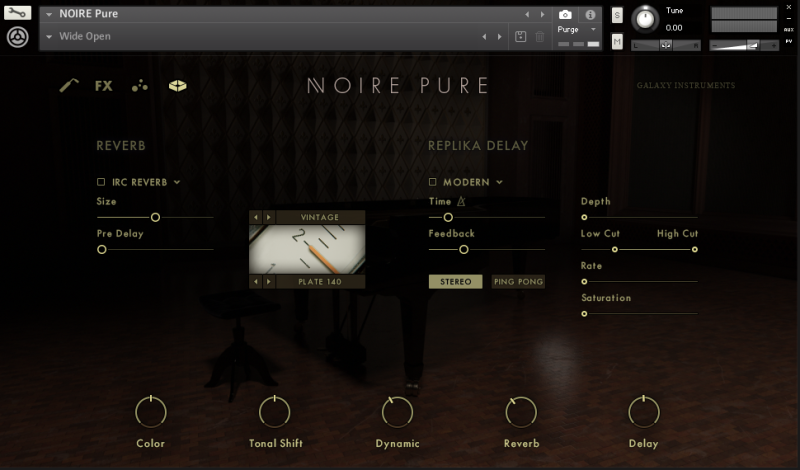Select previous reverb category before VINTAGE
The height and width of the screenshot is (470, 800).
pos(256,217)
